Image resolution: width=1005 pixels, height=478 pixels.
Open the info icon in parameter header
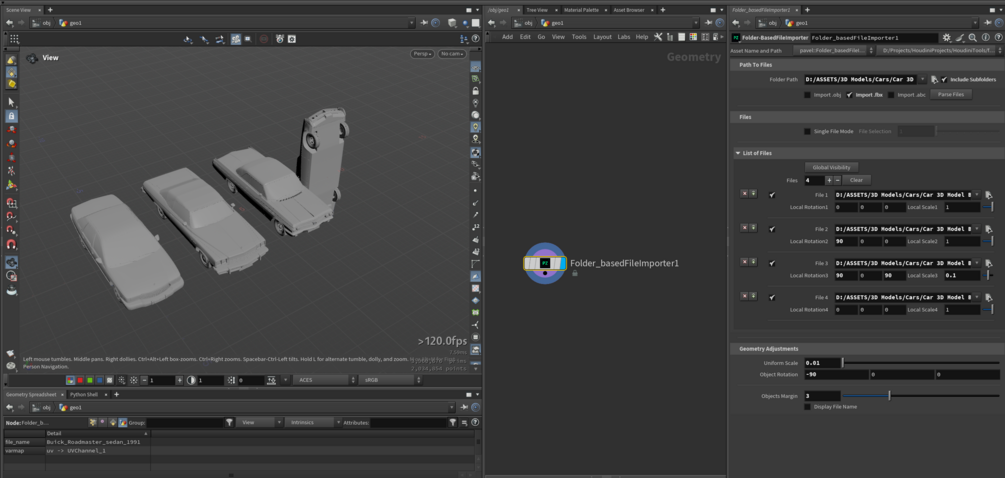[x=985, y=38]
